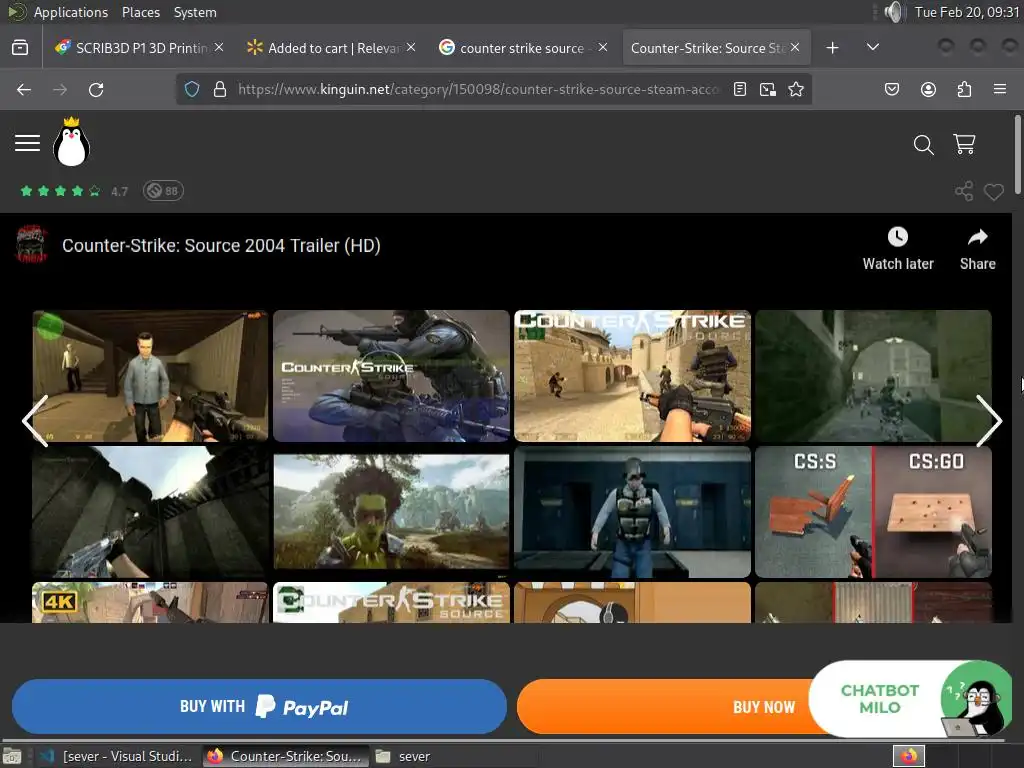Viewport: 1024px width, 768px height.
Task: Toggle reader view icon
Action: 740,89
